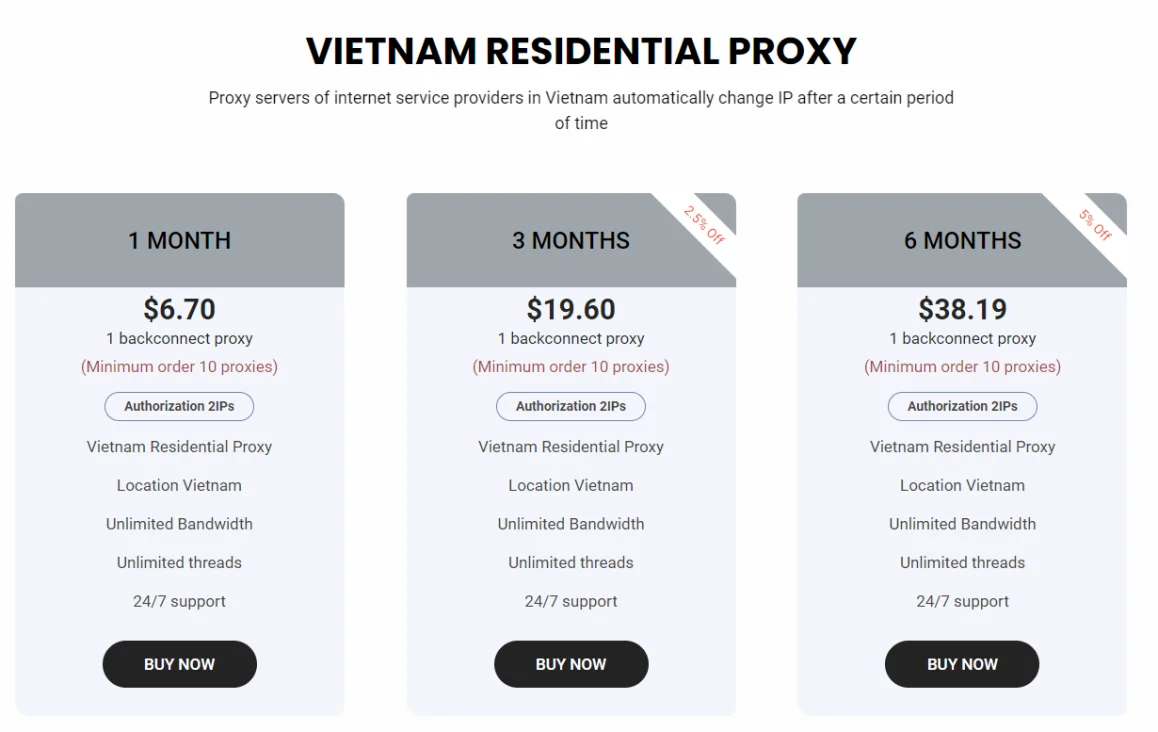Click 24/7 support in the 6 Months card
The image size is (1158, 732).
pos(962,601)
